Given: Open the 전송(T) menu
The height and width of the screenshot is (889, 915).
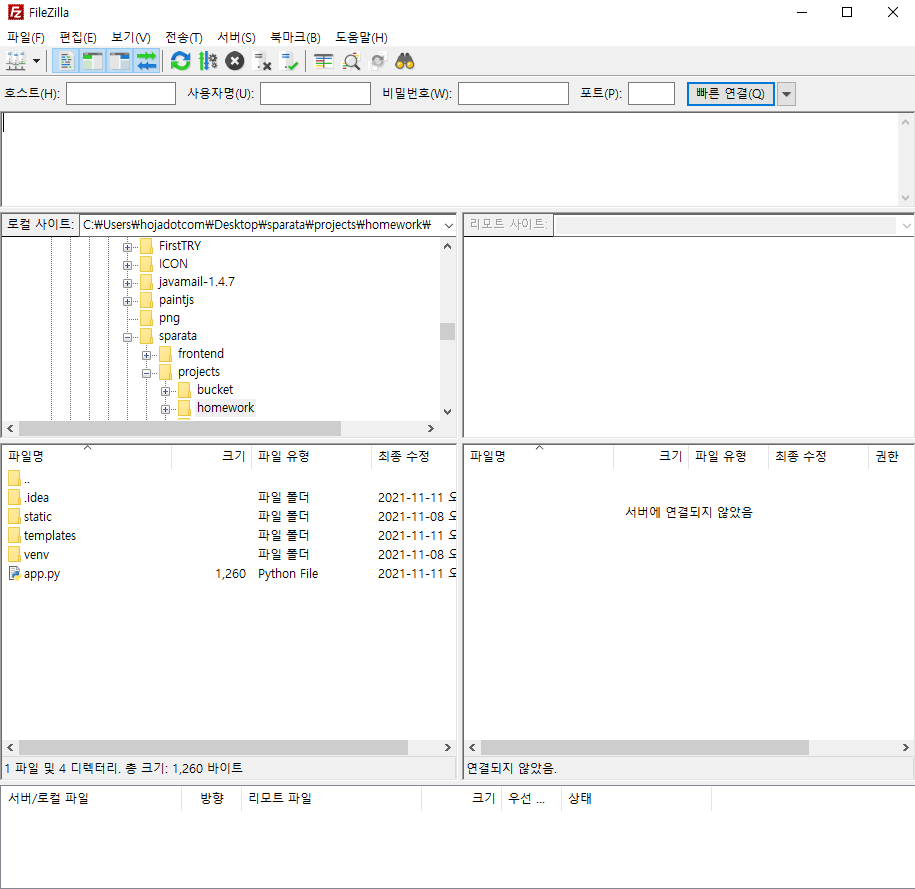Looking at the screenshot, I should [184, 37].
